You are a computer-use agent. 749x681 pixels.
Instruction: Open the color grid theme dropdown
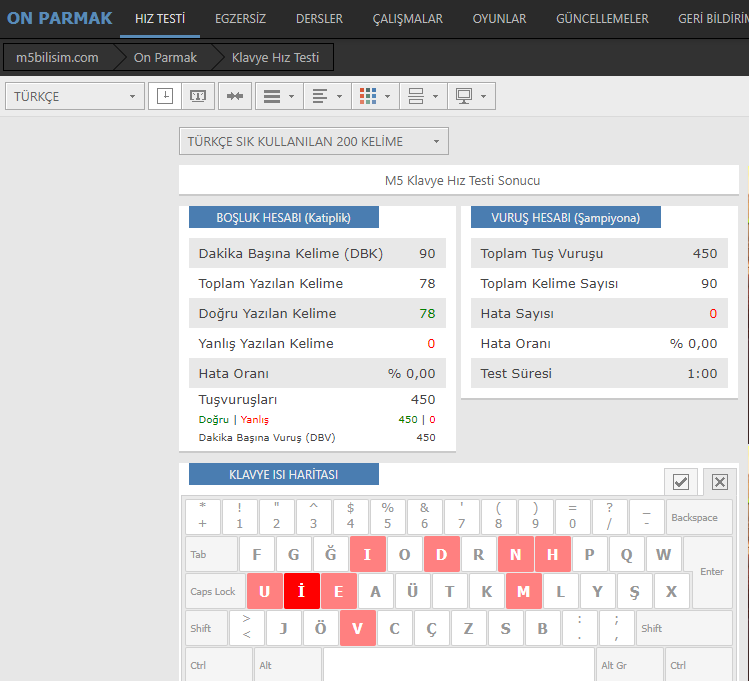point(375,96)
